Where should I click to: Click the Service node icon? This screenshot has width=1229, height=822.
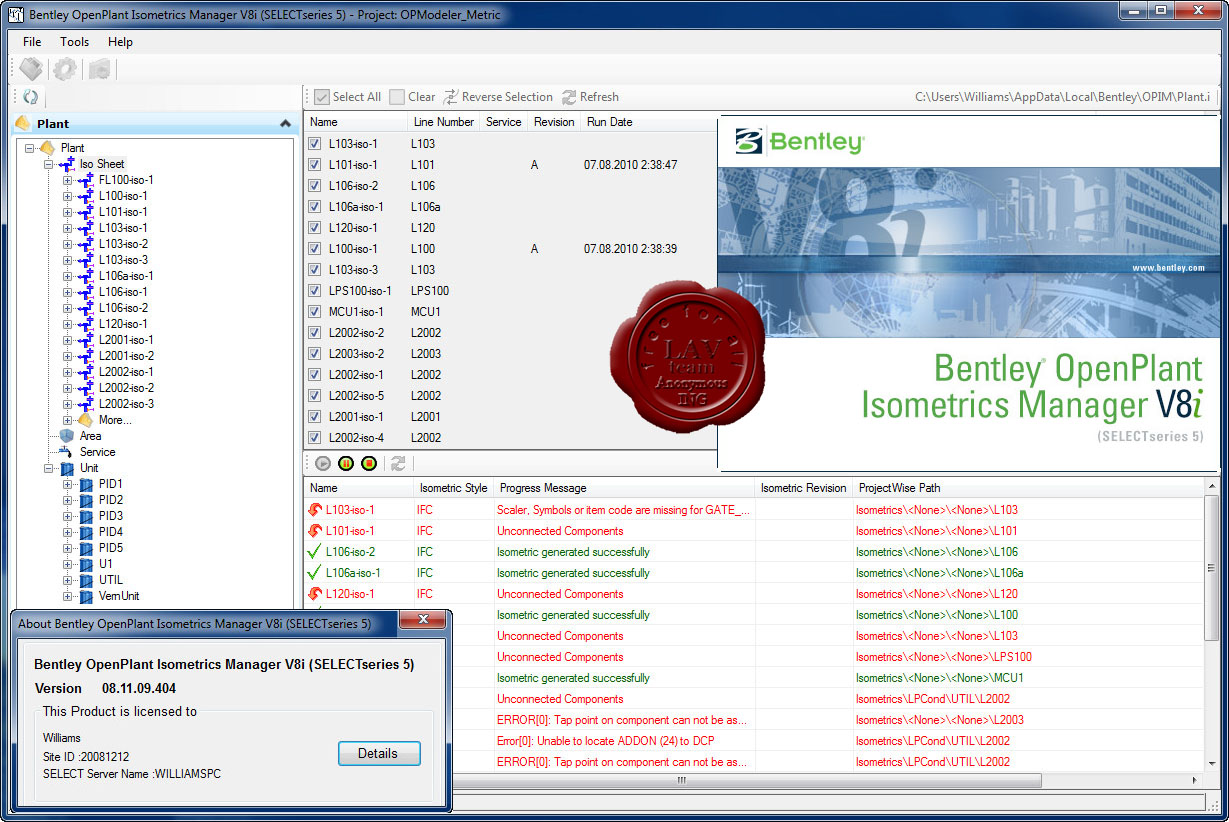point(67,452)
